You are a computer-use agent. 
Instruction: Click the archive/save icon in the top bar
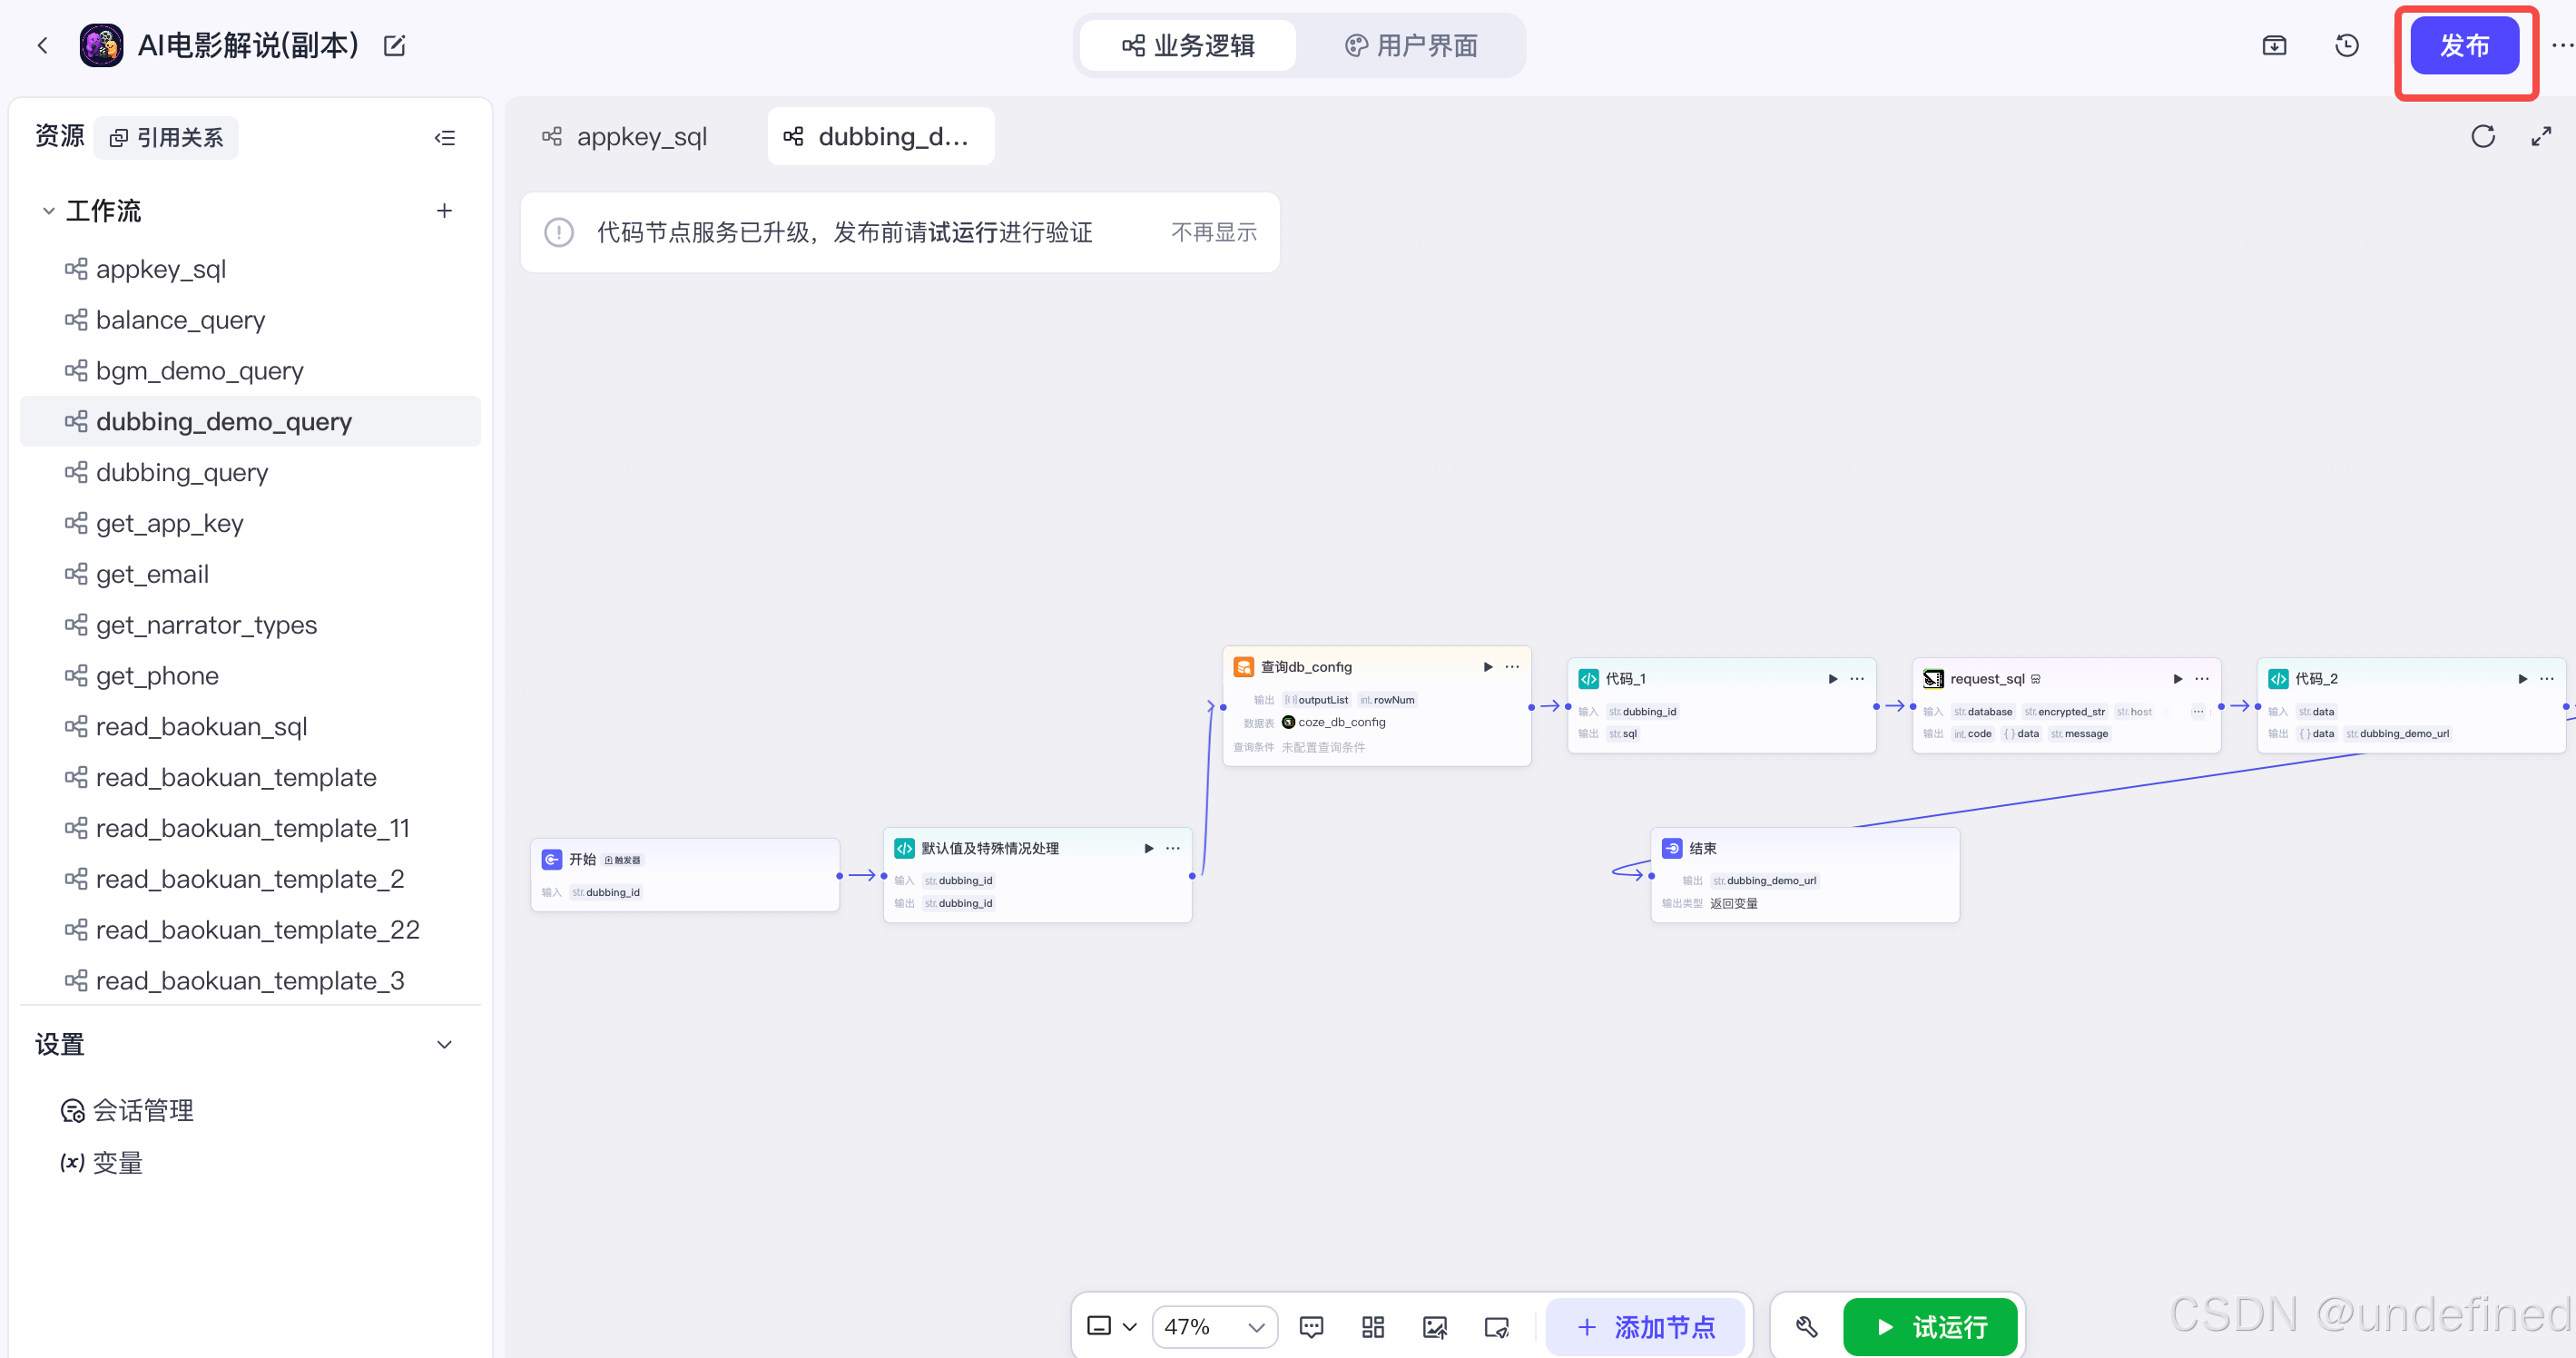coord(2275,45)
